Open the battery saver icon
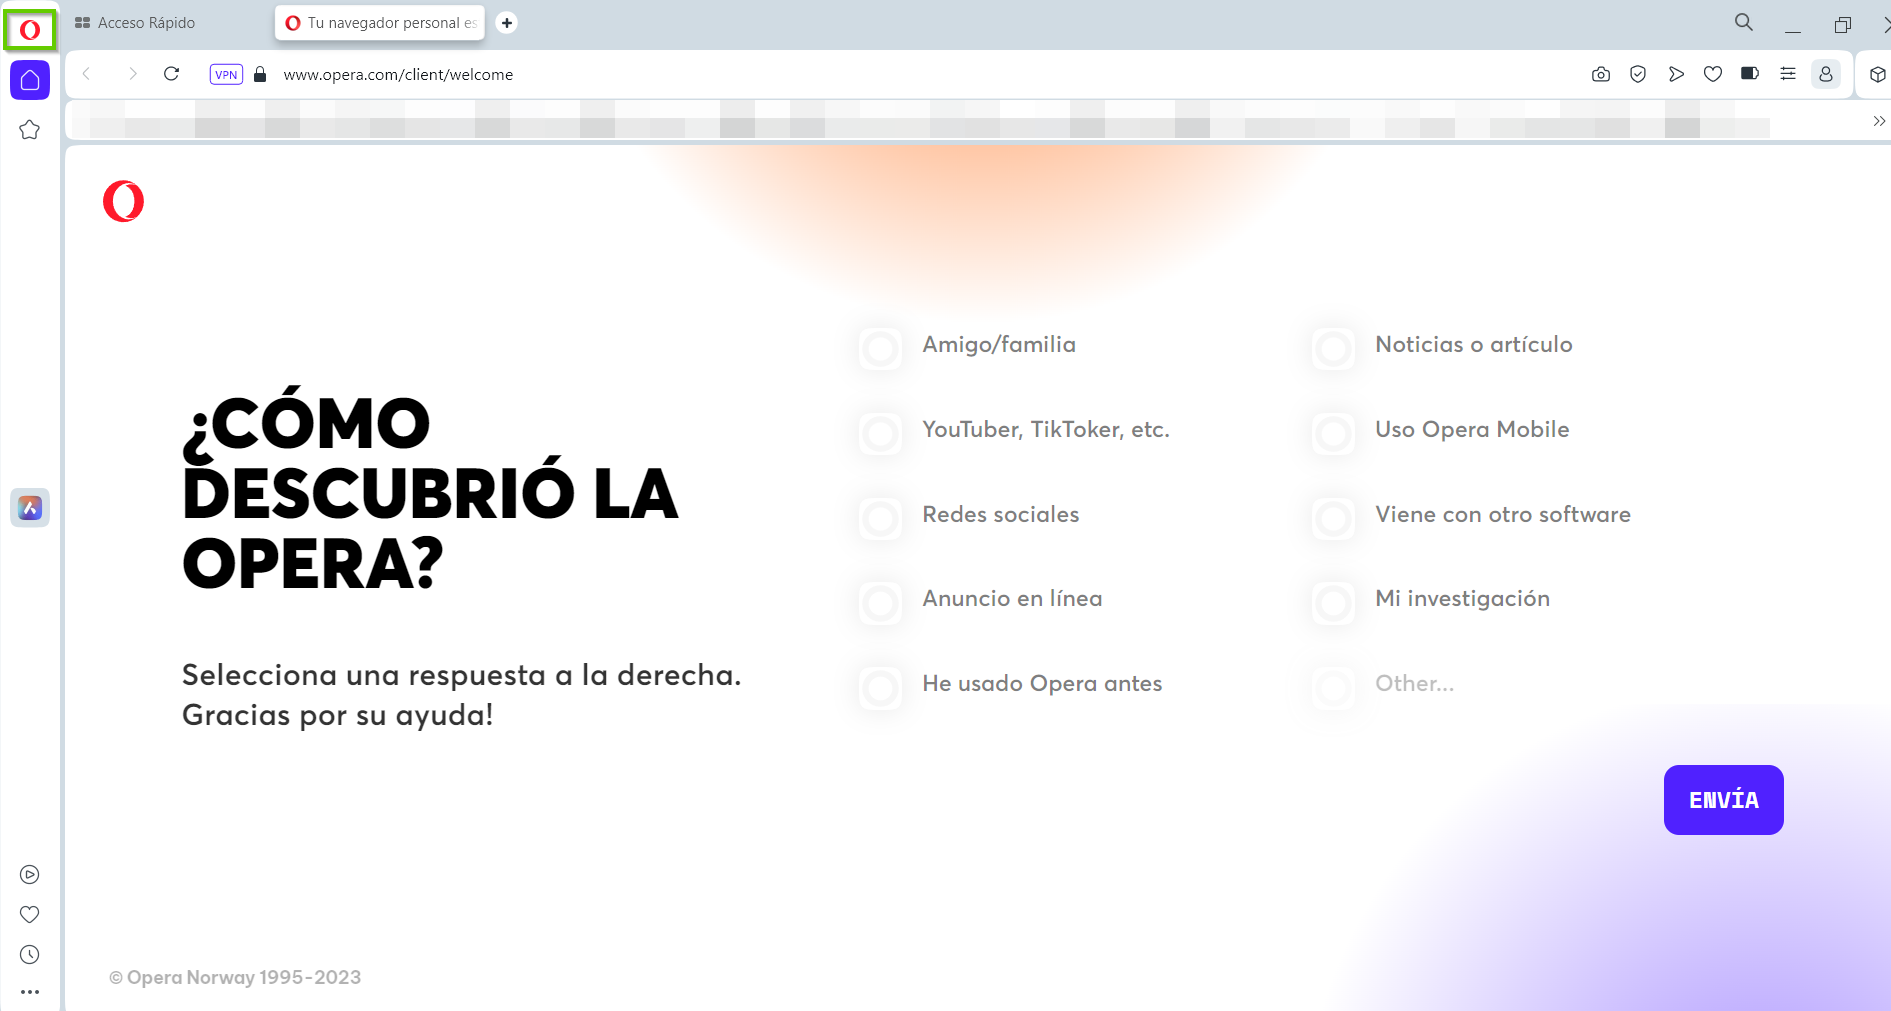Viewport: 1891px width, 1011px height. [x=1750, y=73]
